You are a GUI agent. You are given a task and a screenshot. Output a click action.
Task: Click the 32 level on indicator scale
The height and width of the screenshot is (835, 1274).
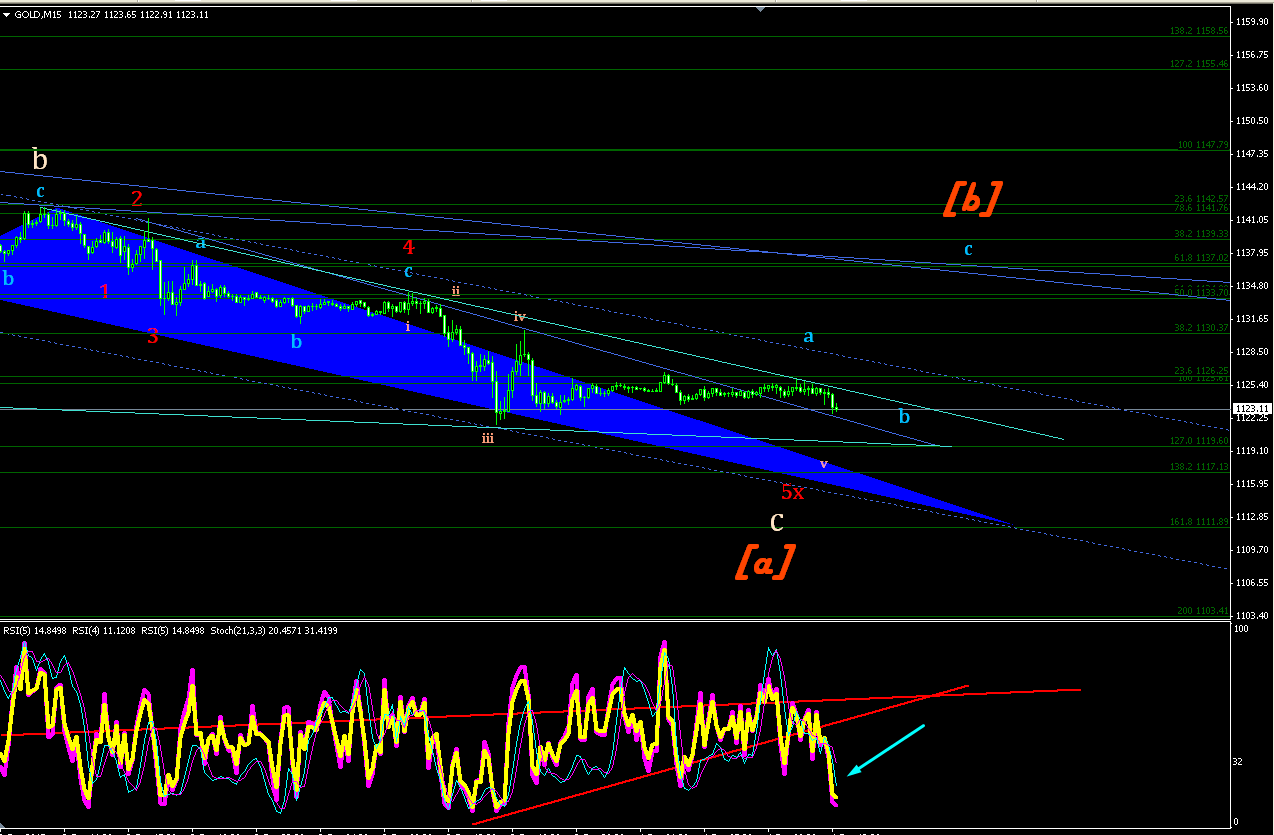(x=1240, y=762)
